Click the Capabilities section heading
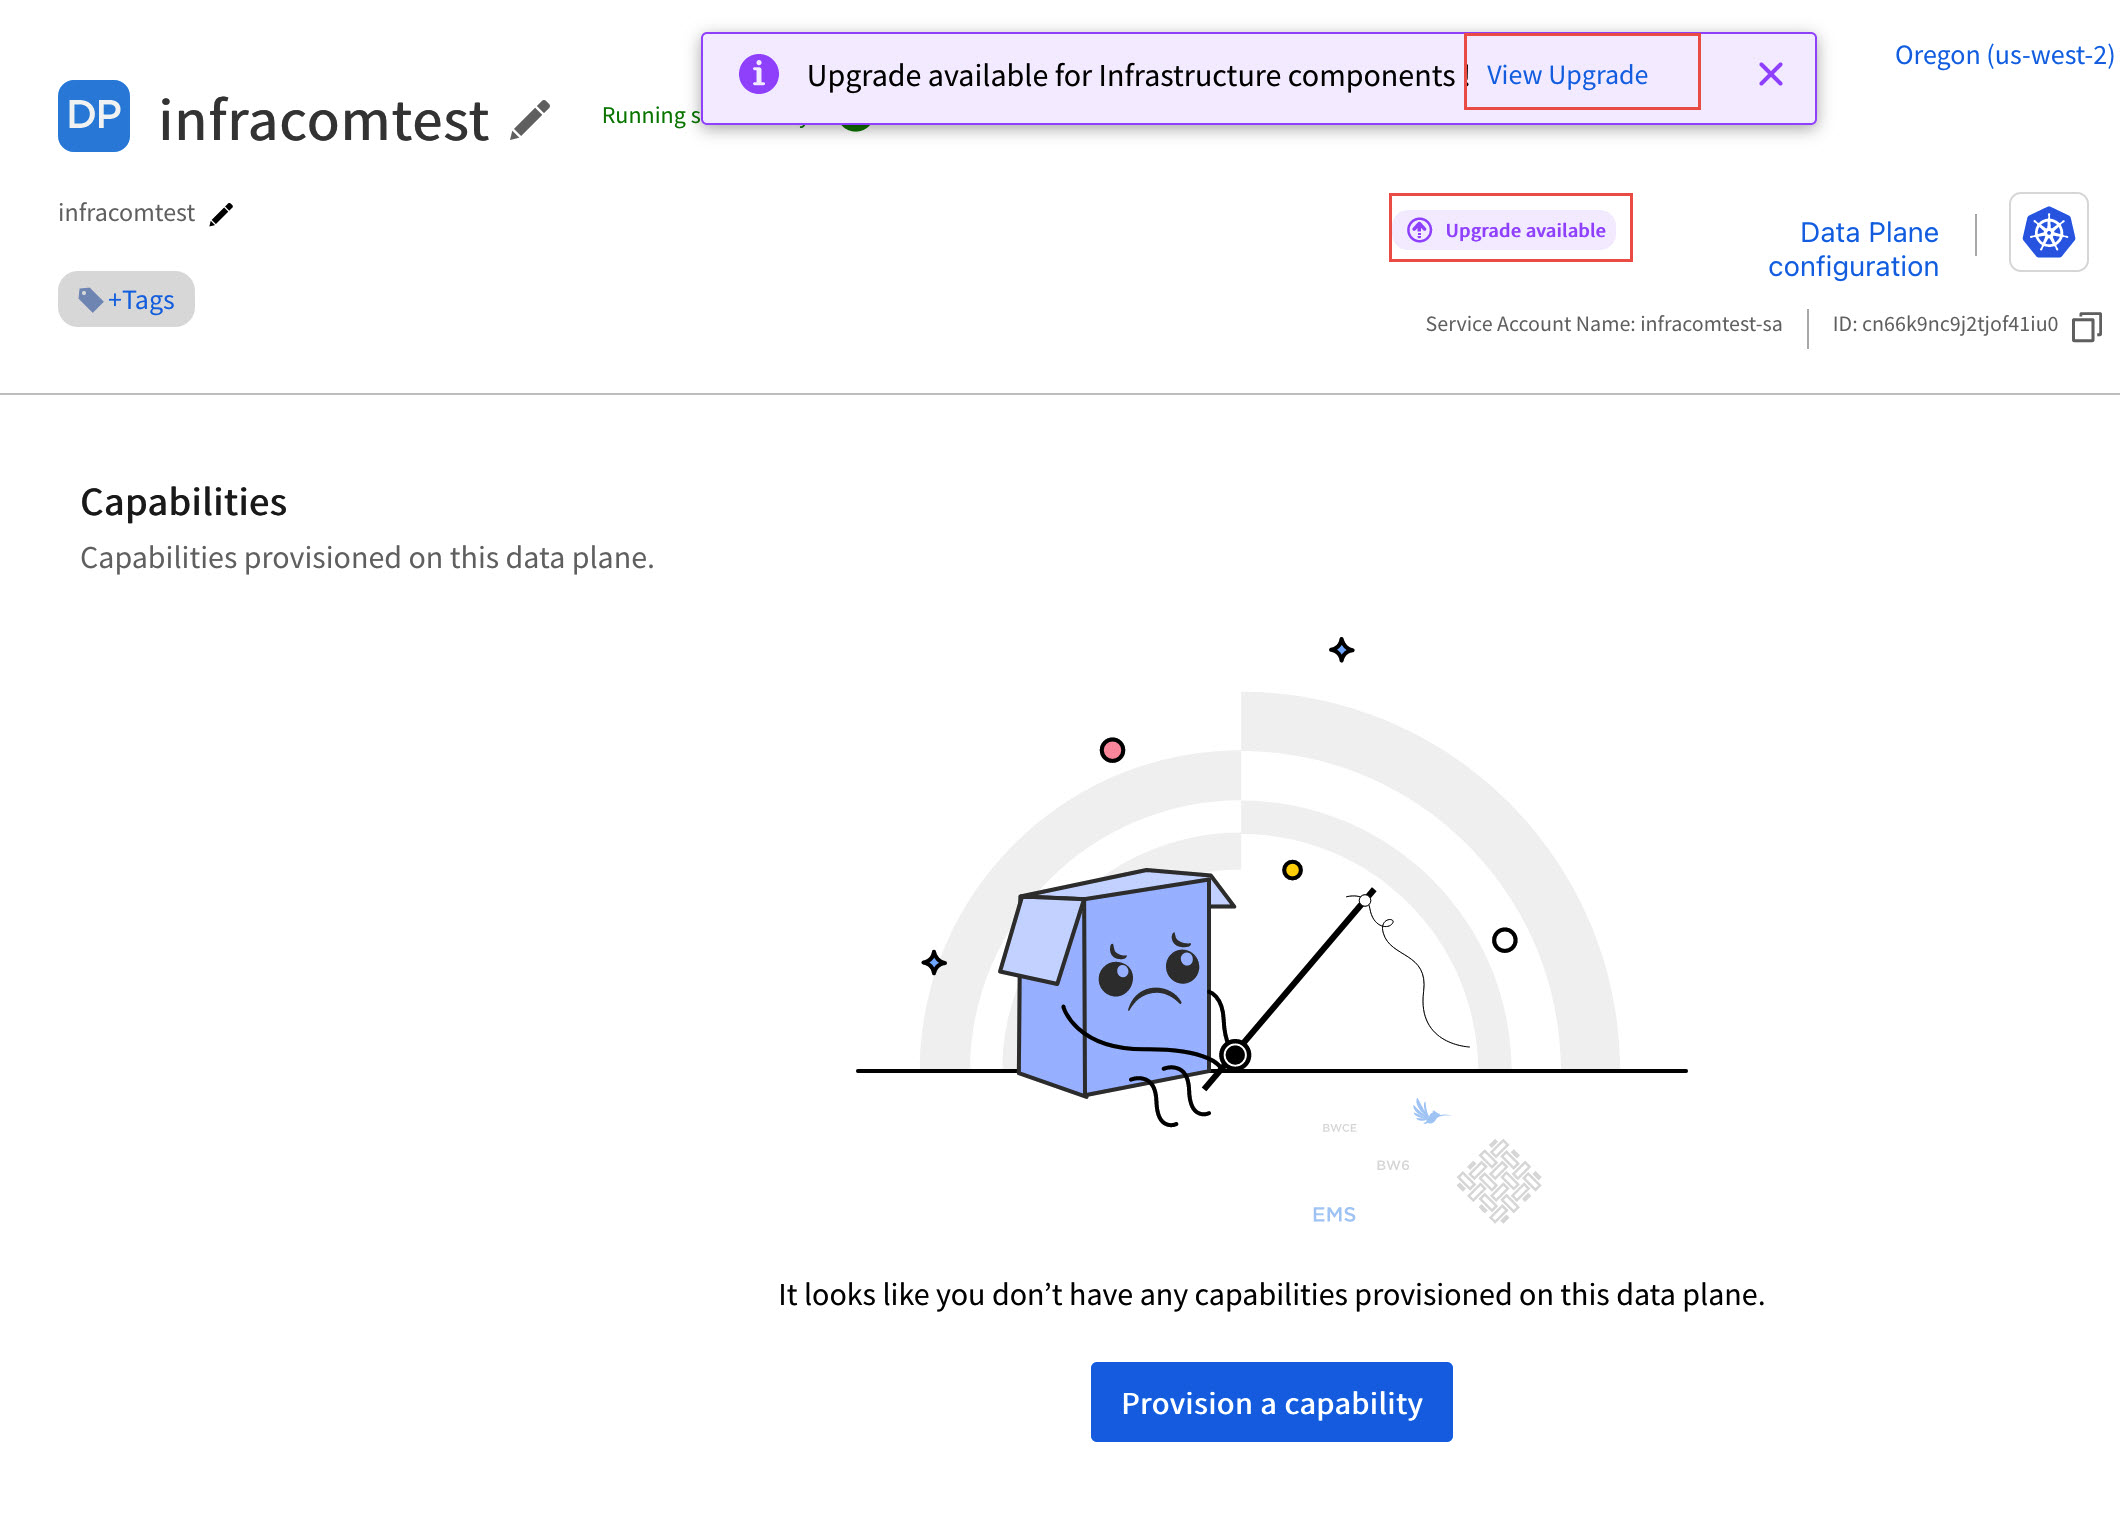Image resolution: width=2120 pixels, height=1524 pixels. click(184, 502)
